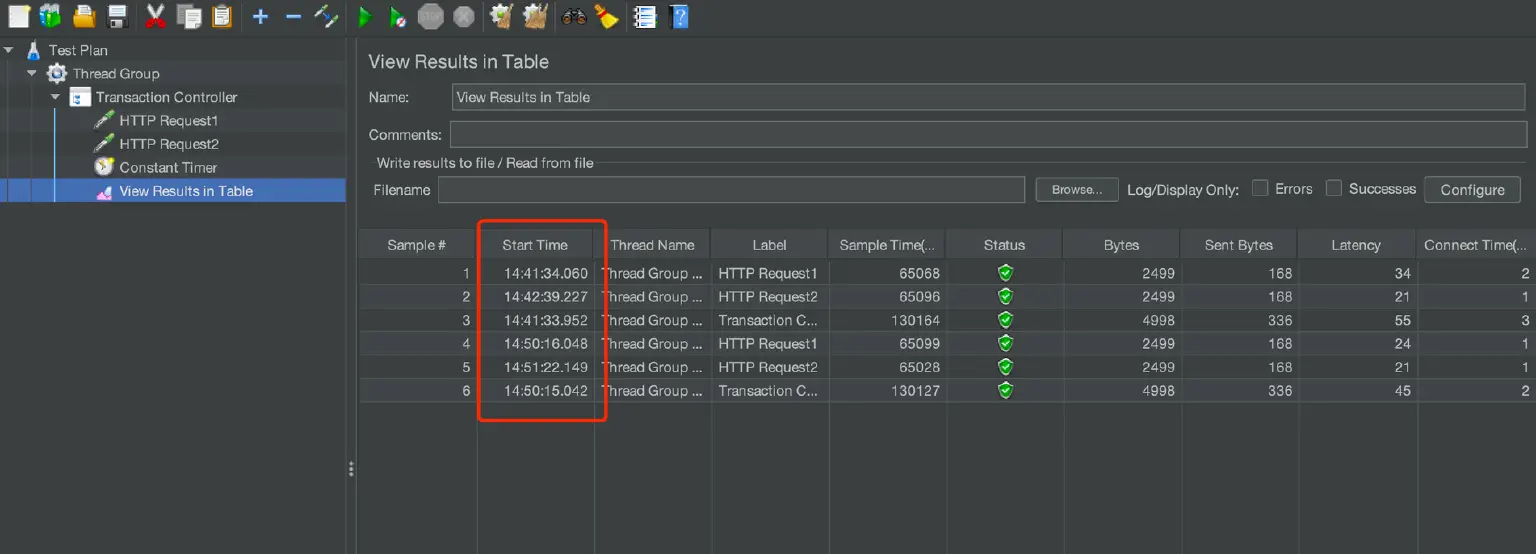
Task: Sort by the Bytes column header
Action: pyautogui.click(x=1122, y=245)
